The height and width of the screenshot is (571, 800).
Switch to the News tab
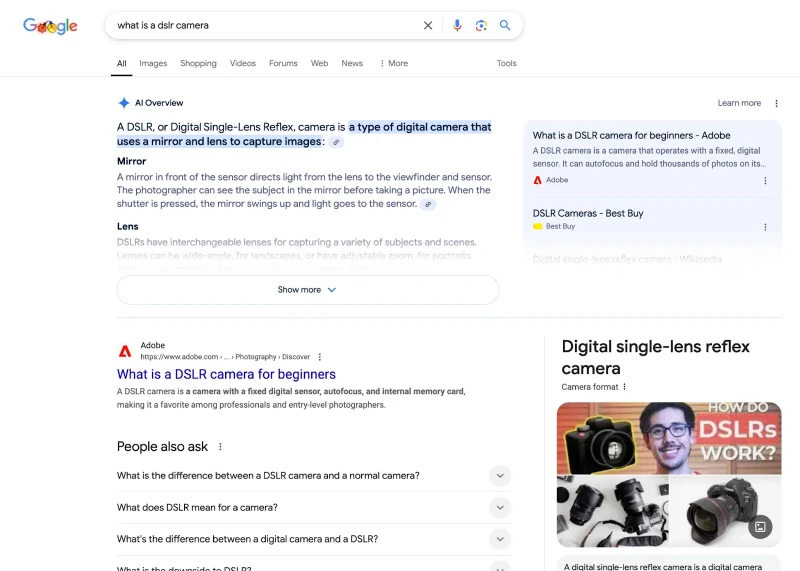coord(352,63)
